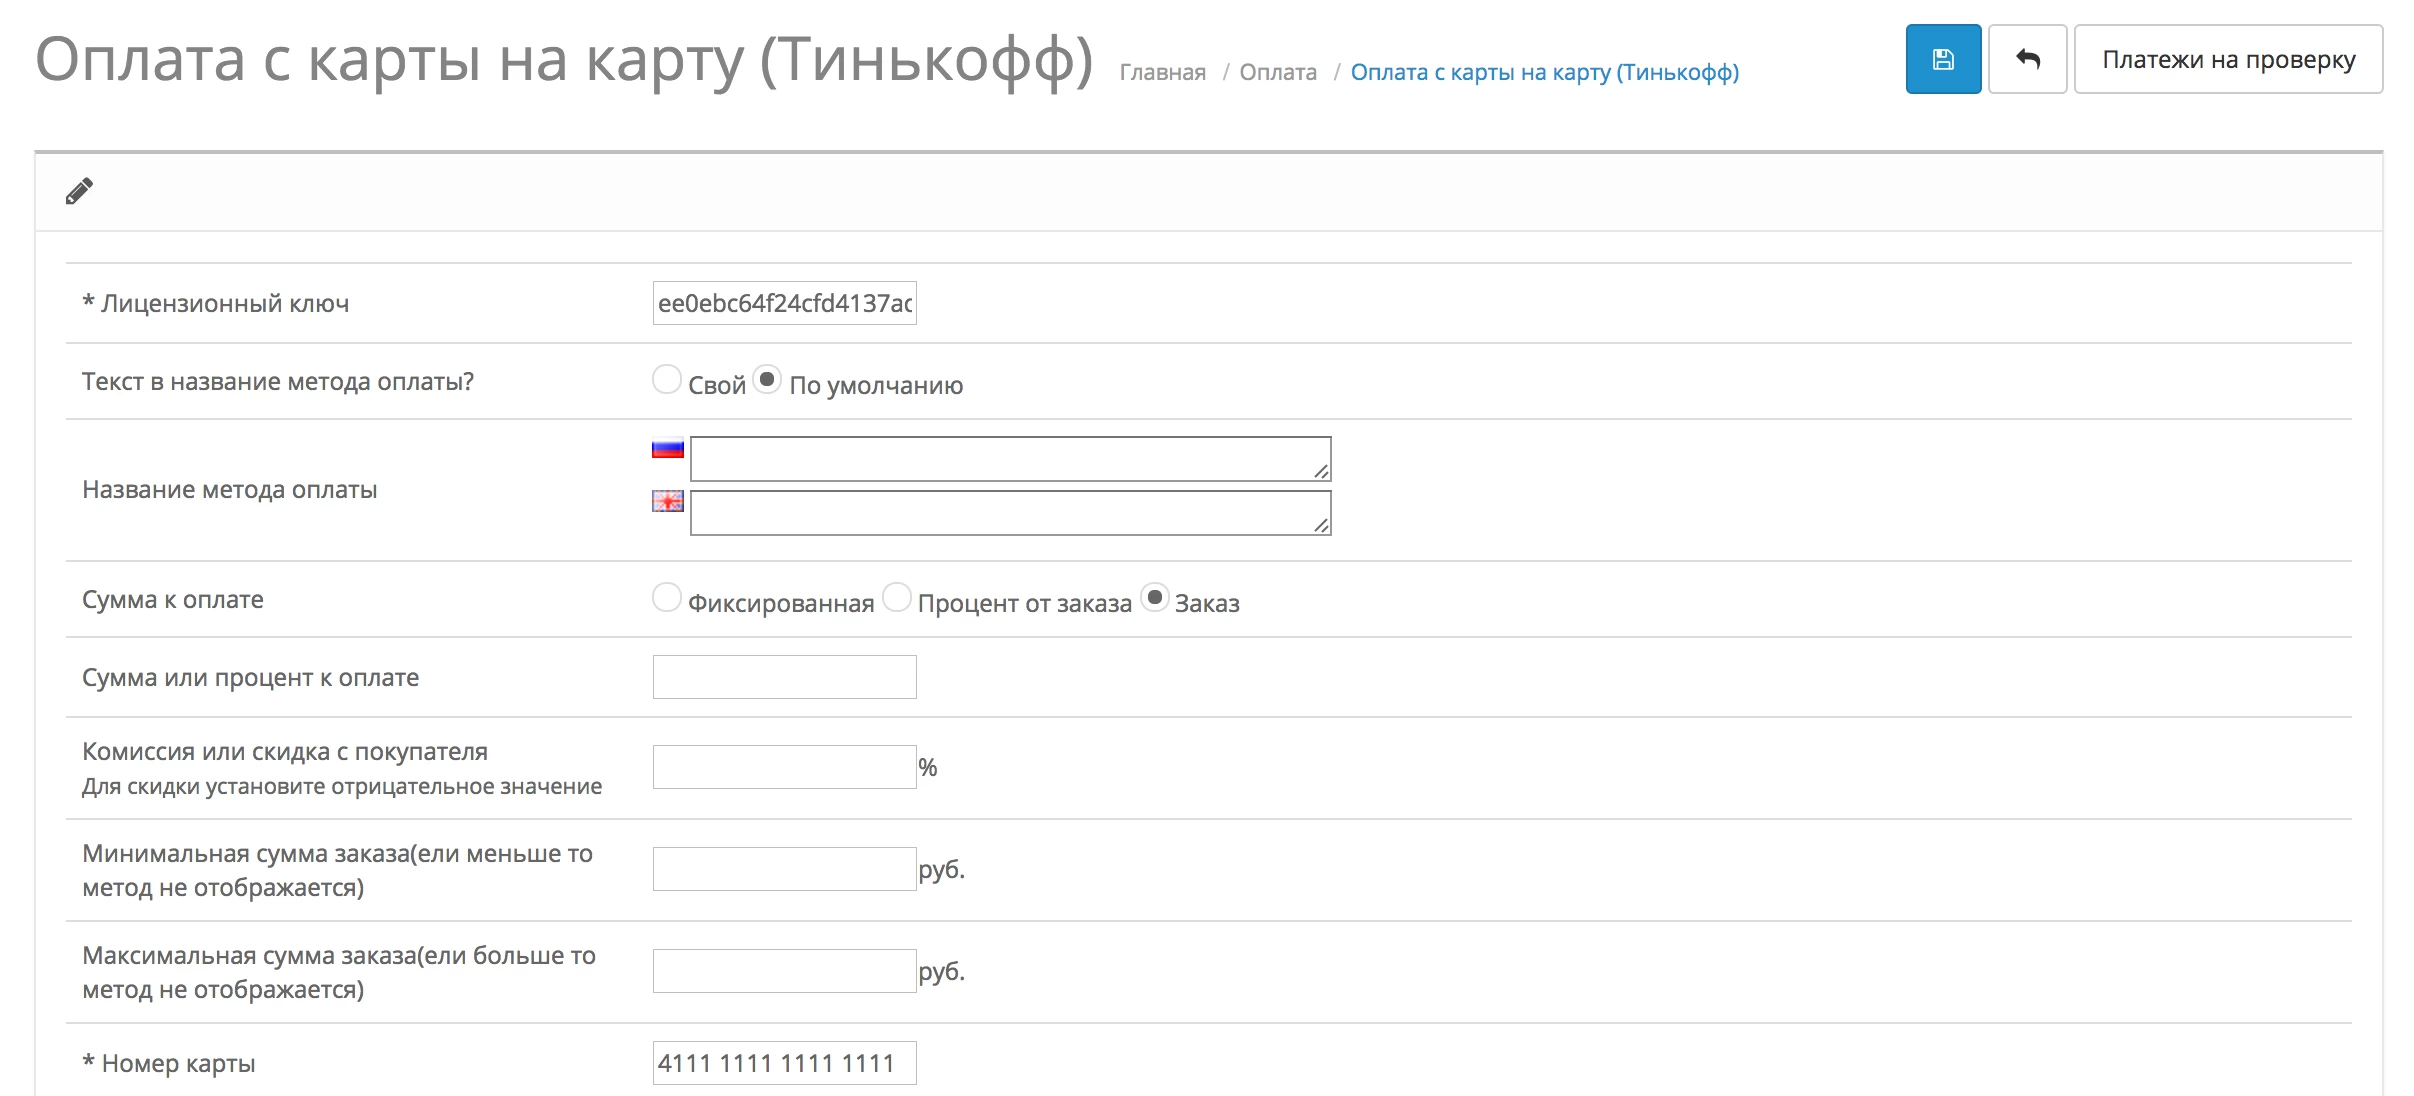Click the Russian payment method name textarea

coord(1010,459)
